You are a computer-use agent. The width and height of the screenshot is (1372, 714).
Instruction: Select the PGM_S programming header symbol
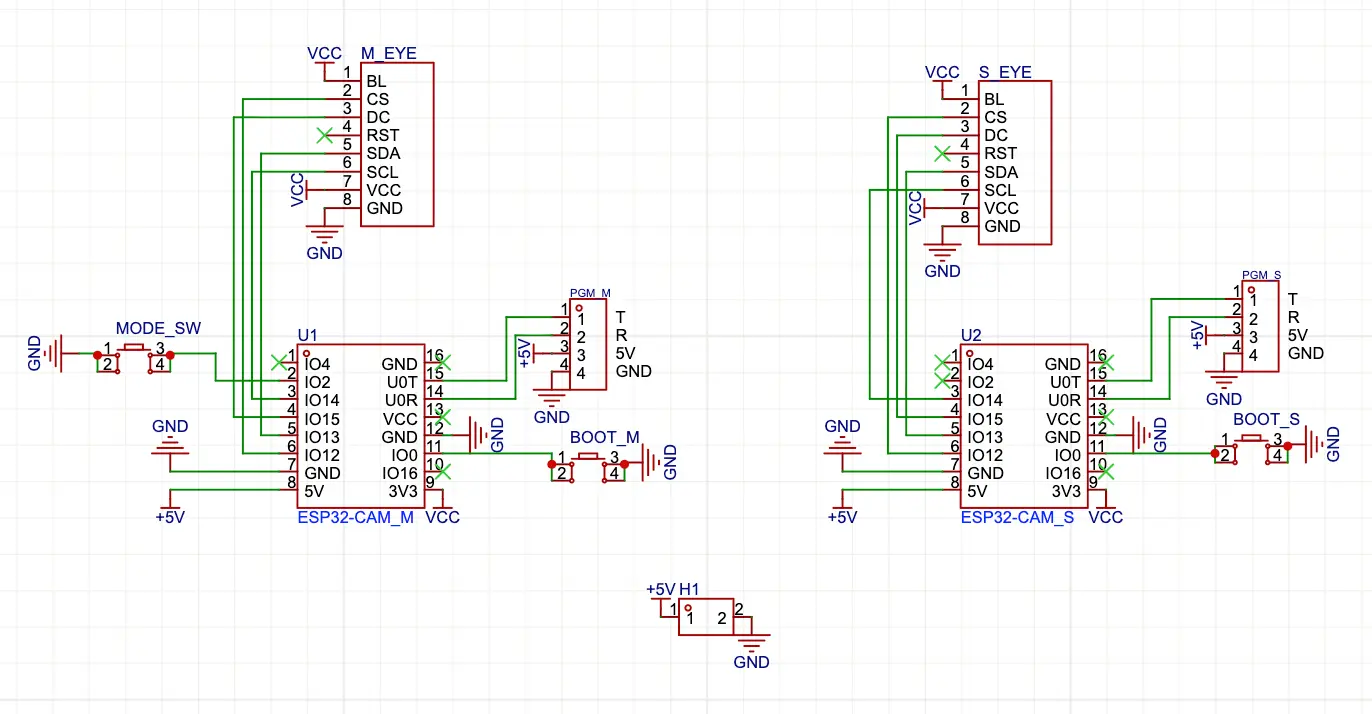(1260, 325)
